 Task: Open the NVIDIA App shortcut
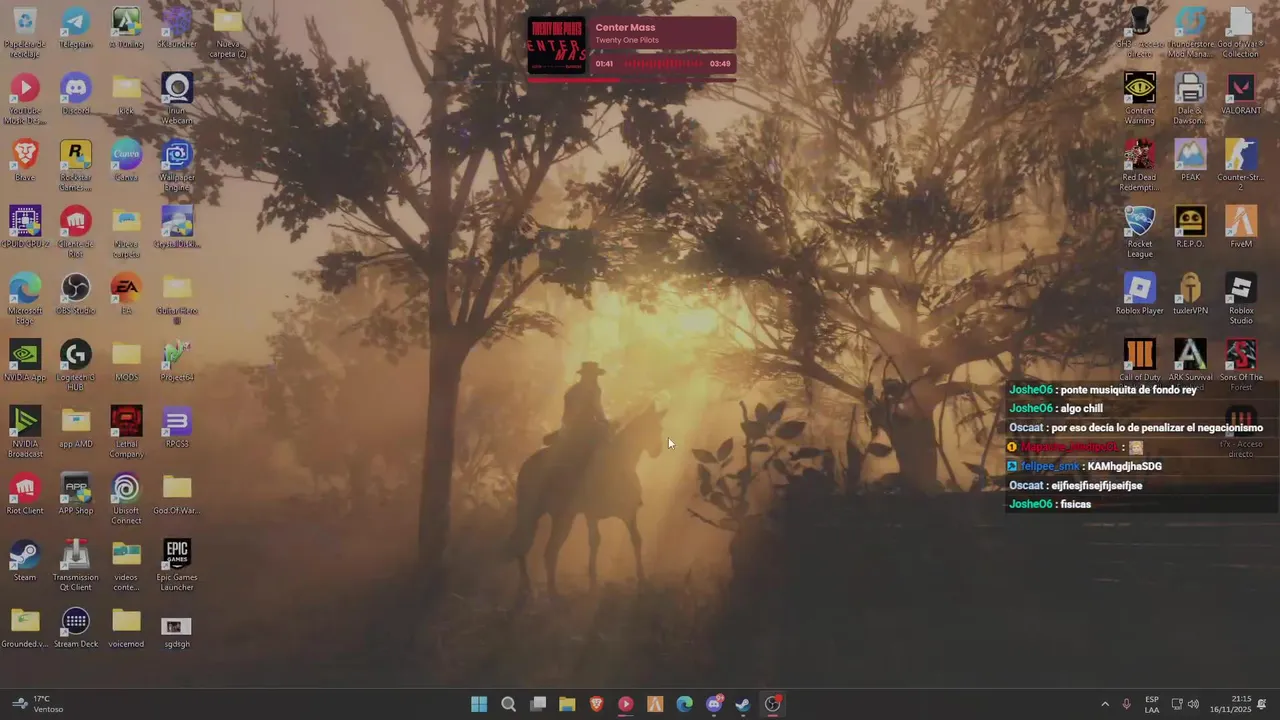(25, 362)
